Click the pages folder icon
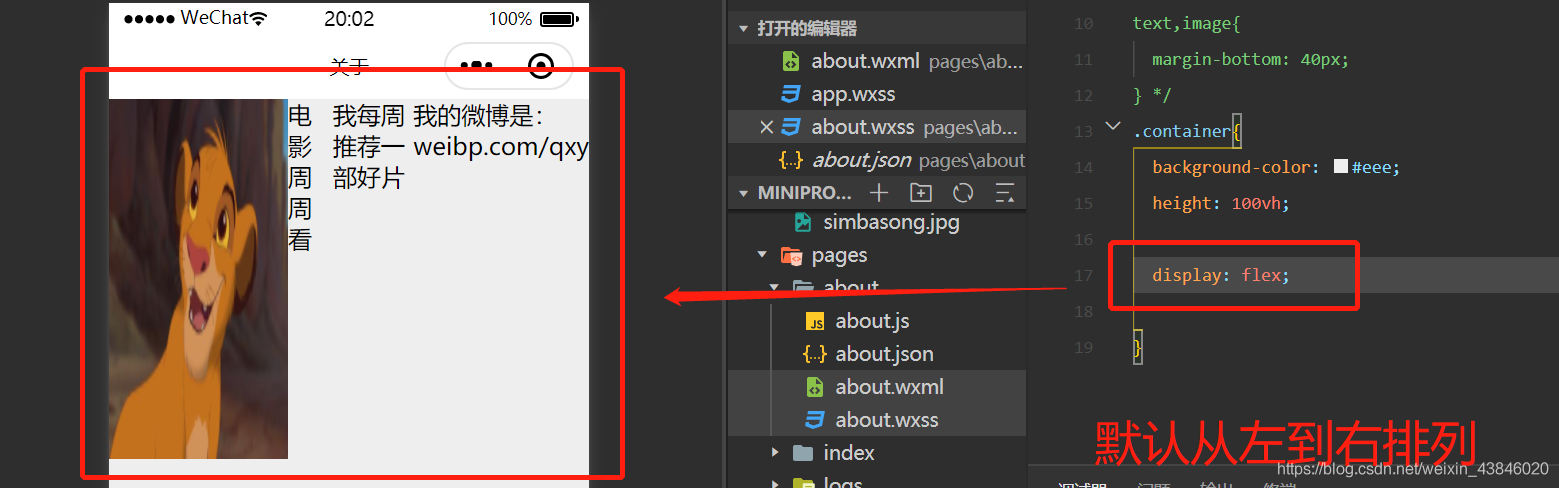The image size is (1559, 488). point(791,255)
